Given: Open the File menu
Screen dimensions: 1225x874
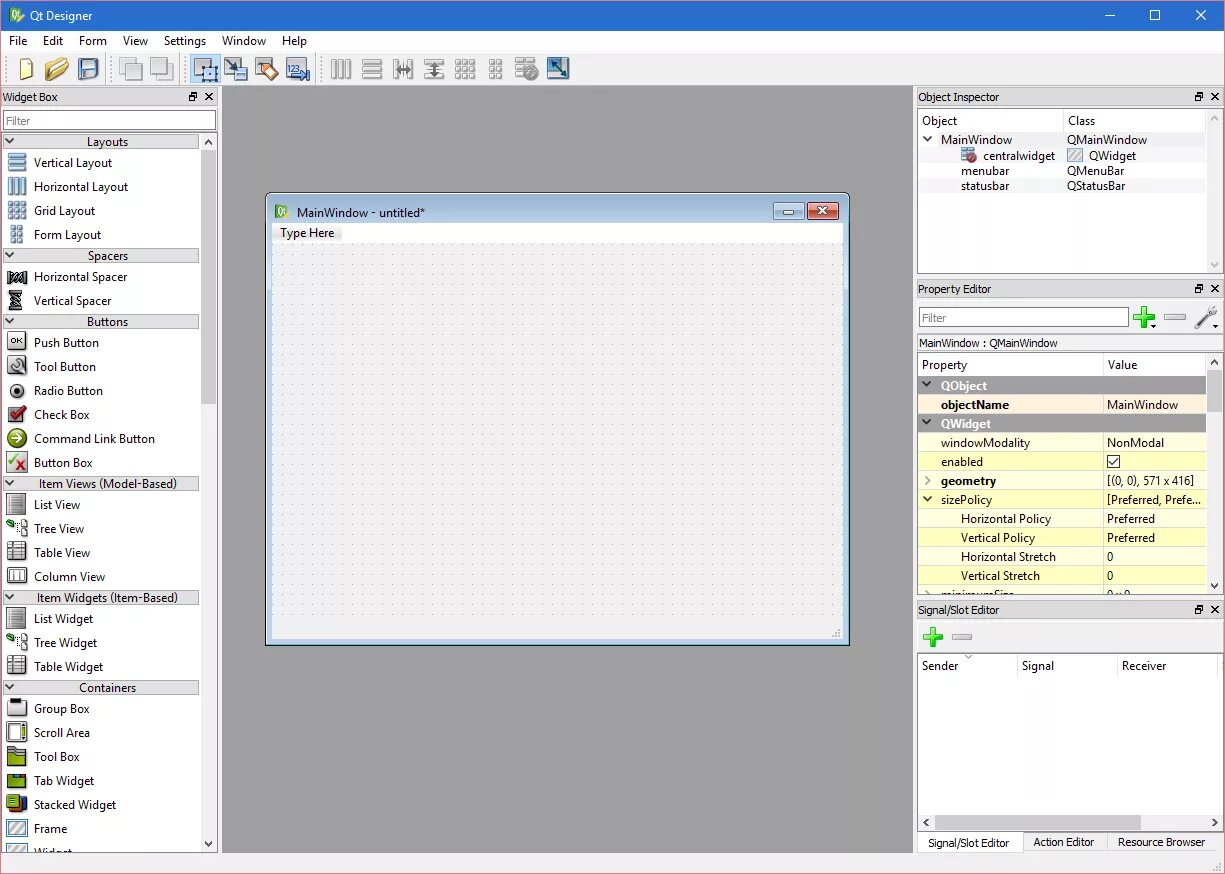Looking at the screenshot, I should pyautogui.click(x=18, y=41).
